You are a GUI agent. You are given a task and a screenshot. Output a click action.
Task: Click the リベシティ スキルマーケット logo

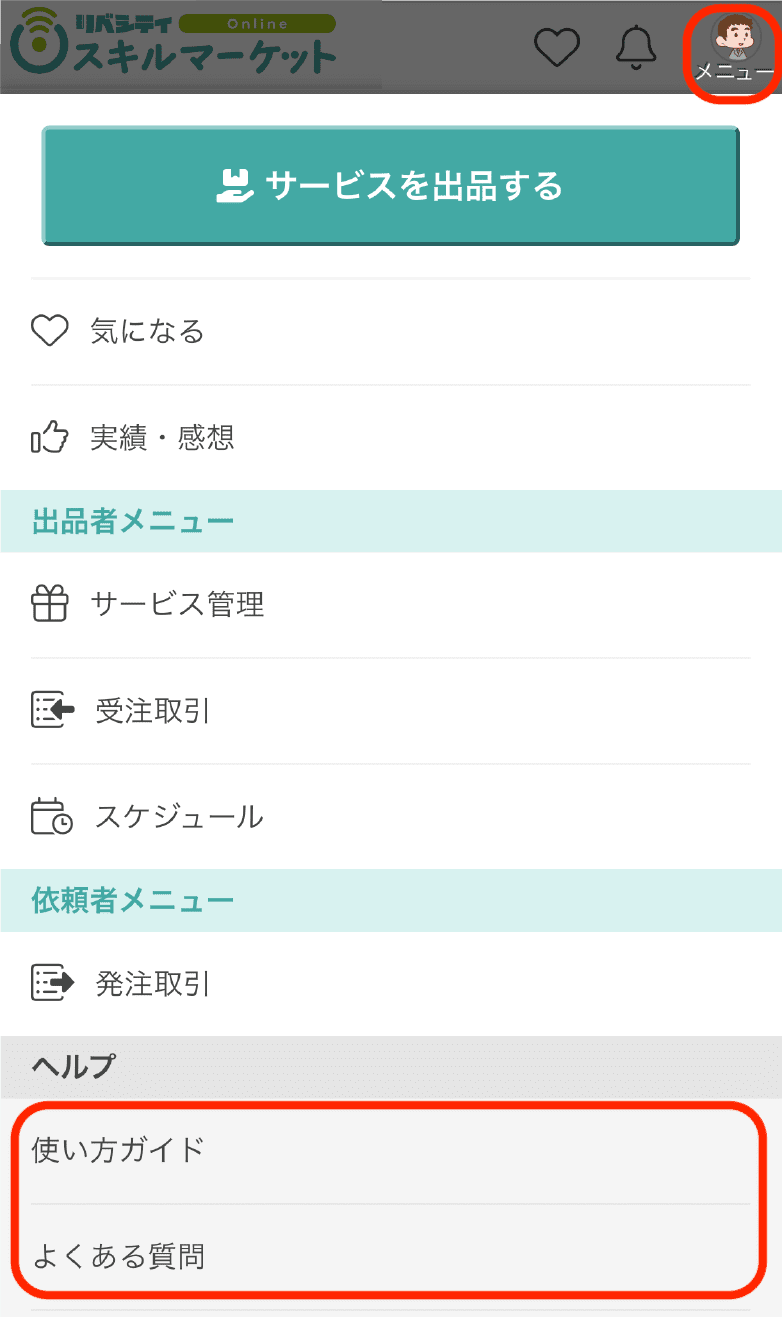tap(174, 44)
